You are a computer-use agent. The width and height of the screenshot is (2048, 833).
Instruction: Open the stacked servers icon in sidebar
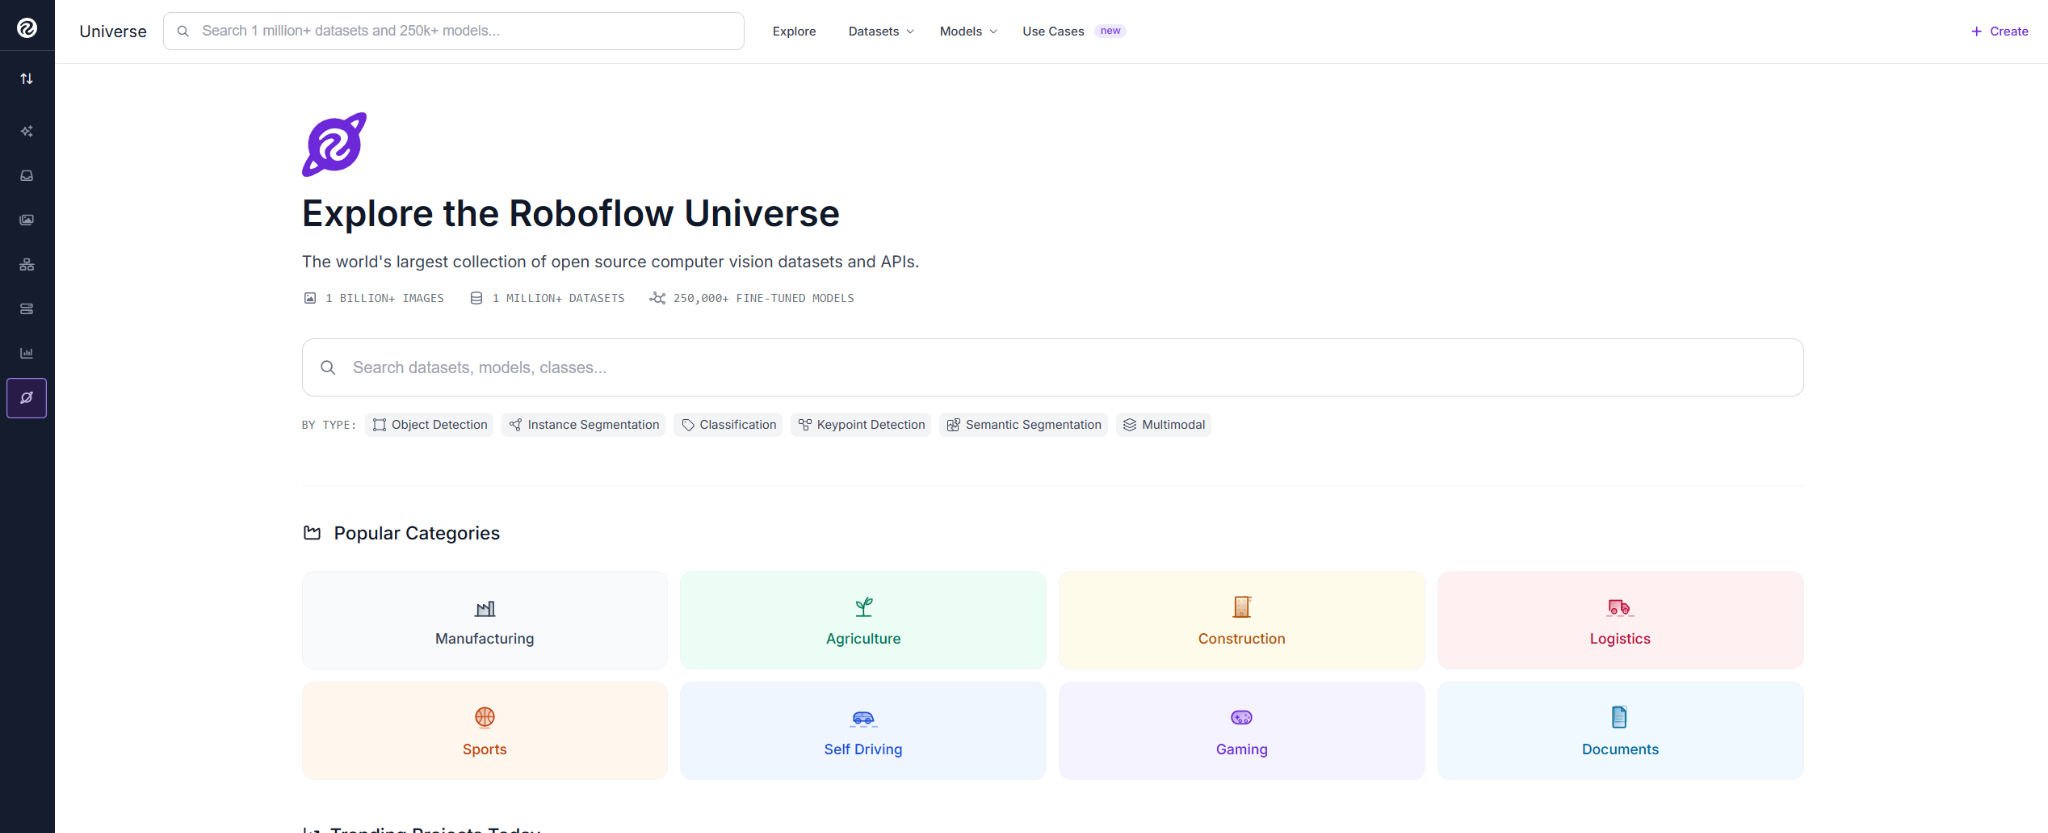click(x=27, y=309)
